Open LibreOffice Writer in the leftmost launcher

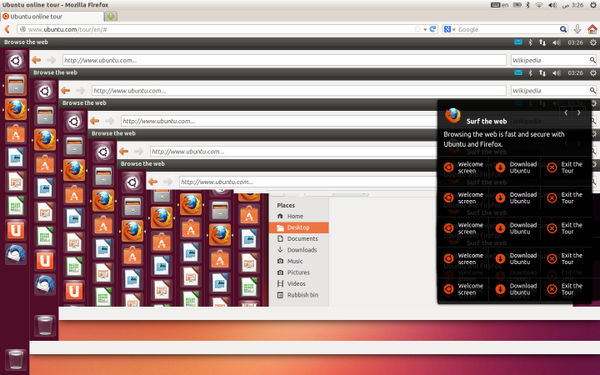16,158
